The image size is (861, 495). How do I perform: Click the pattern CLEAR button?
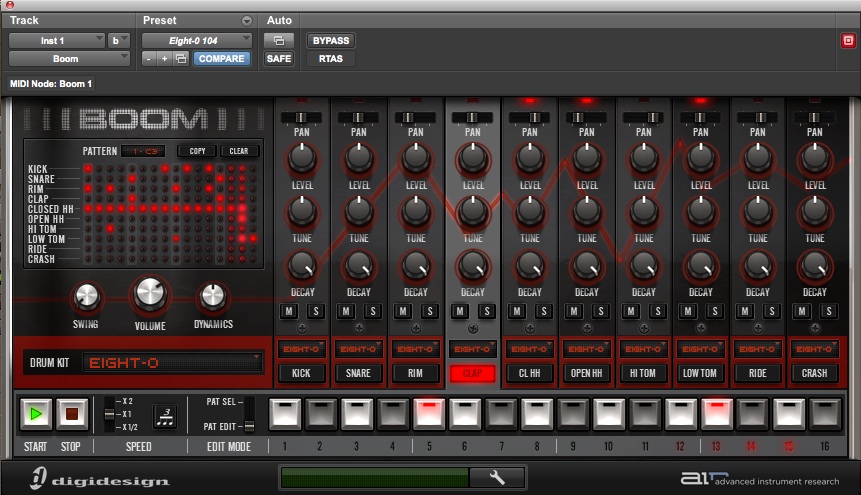point(239,151)
